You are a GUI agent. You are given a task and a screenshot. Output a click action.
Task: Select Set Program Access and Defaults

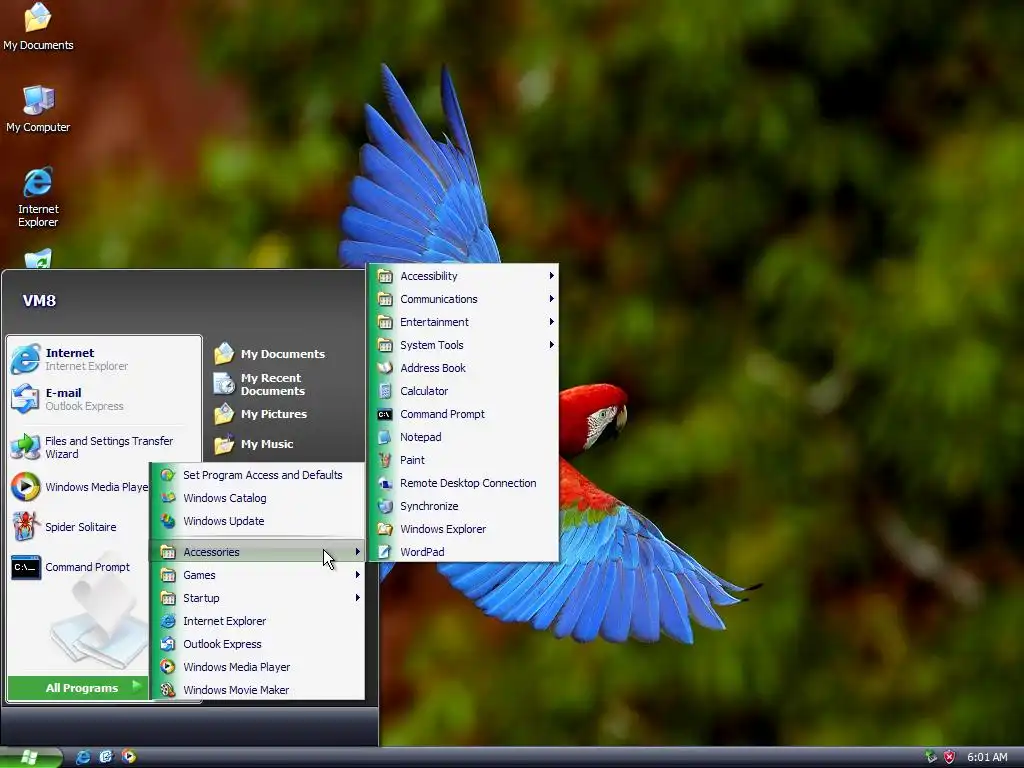(x=257, y=475)
